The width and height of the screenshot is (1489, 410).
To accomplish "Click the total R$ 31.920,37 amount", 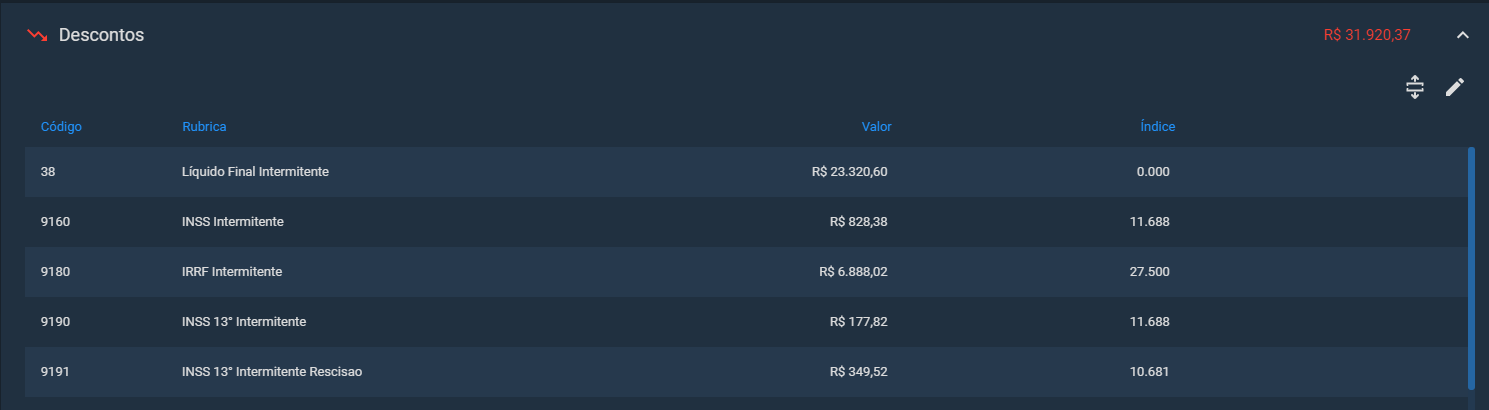I will [x=1367, y=35].
